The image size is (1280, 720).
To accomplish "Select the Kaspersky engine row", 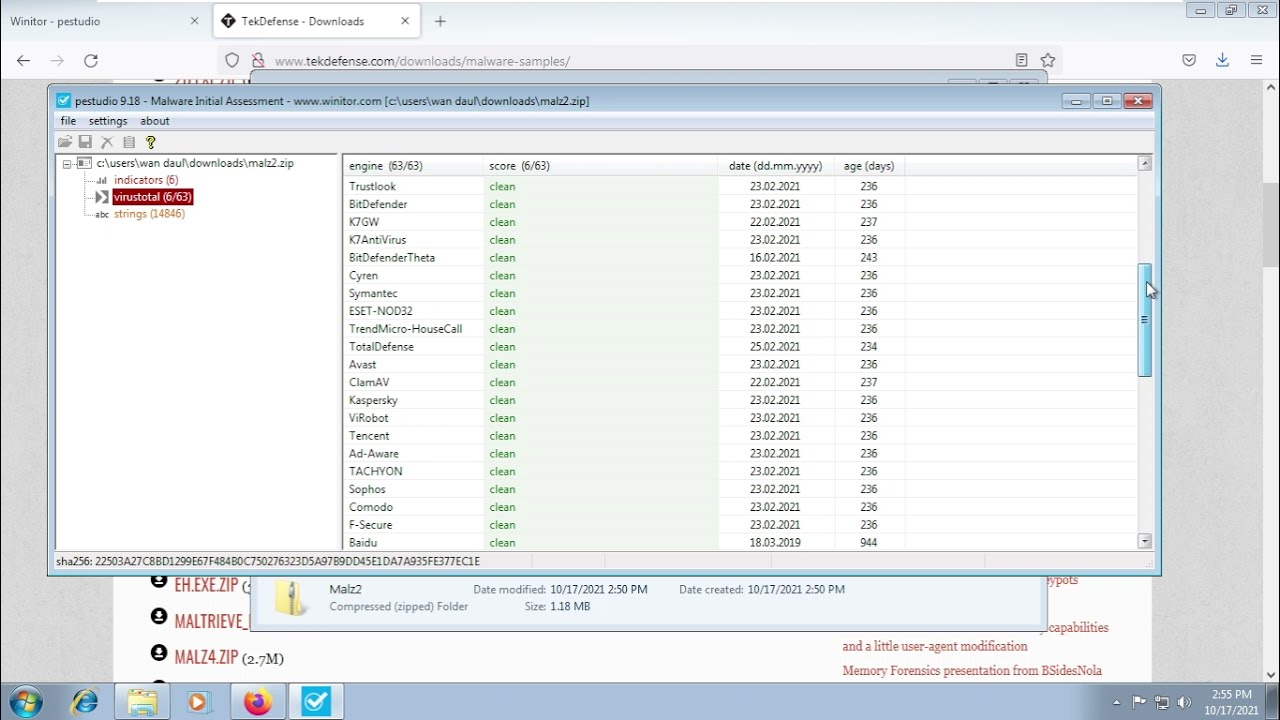I will coord(740,400).
